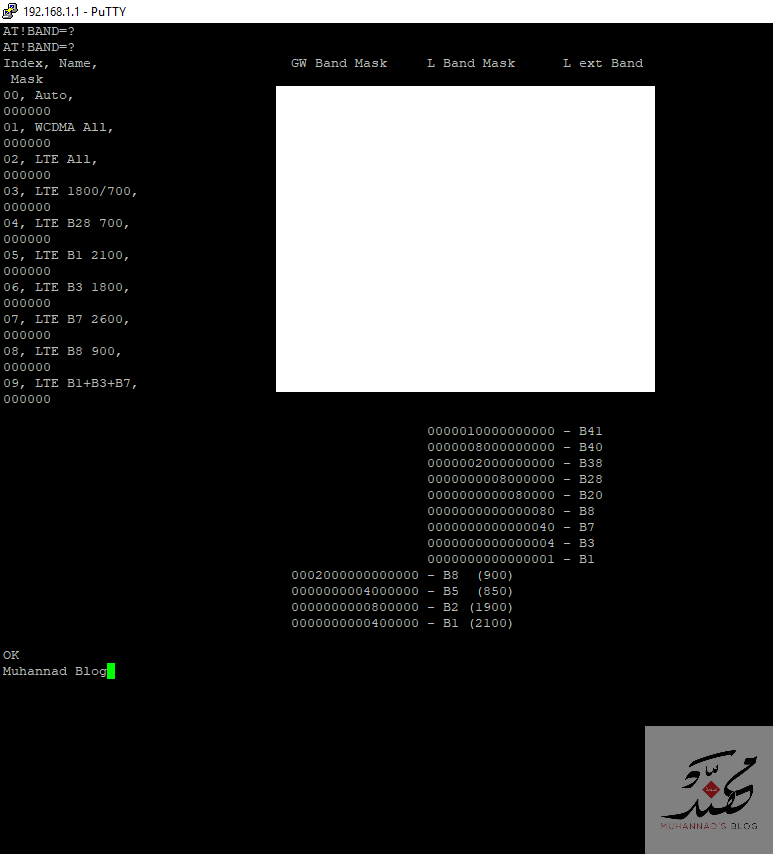This screenshot has height=854, width=773.
Task: Click the B8 label next to 0000000000000080
Action: 586,511
